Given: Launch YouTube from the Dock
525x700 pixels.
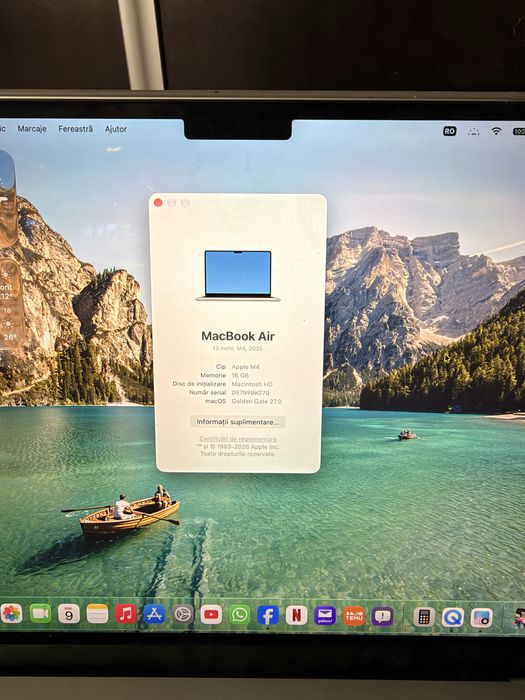Looking at the screenshot, I should coord(211,615).
